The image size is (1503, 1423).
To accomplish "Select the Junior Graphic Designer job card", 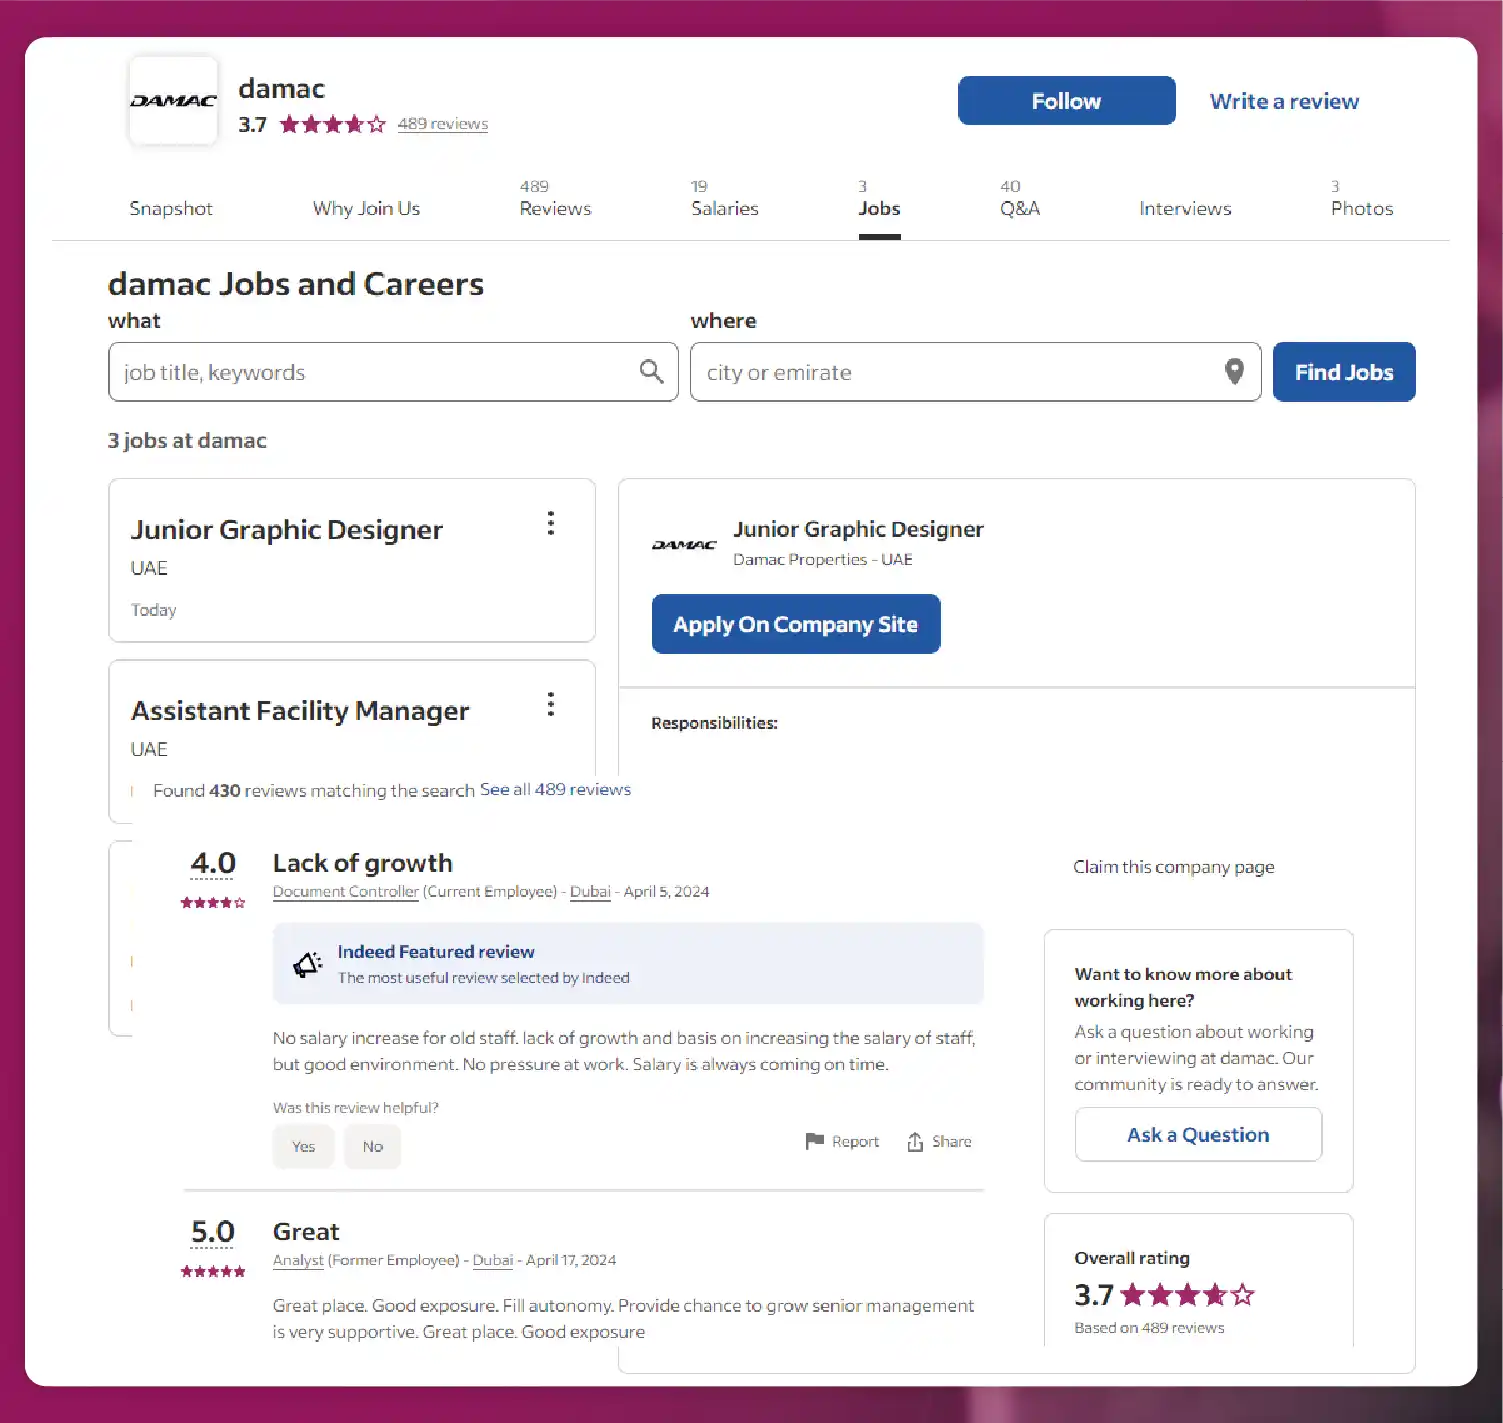I will [352, 560].
